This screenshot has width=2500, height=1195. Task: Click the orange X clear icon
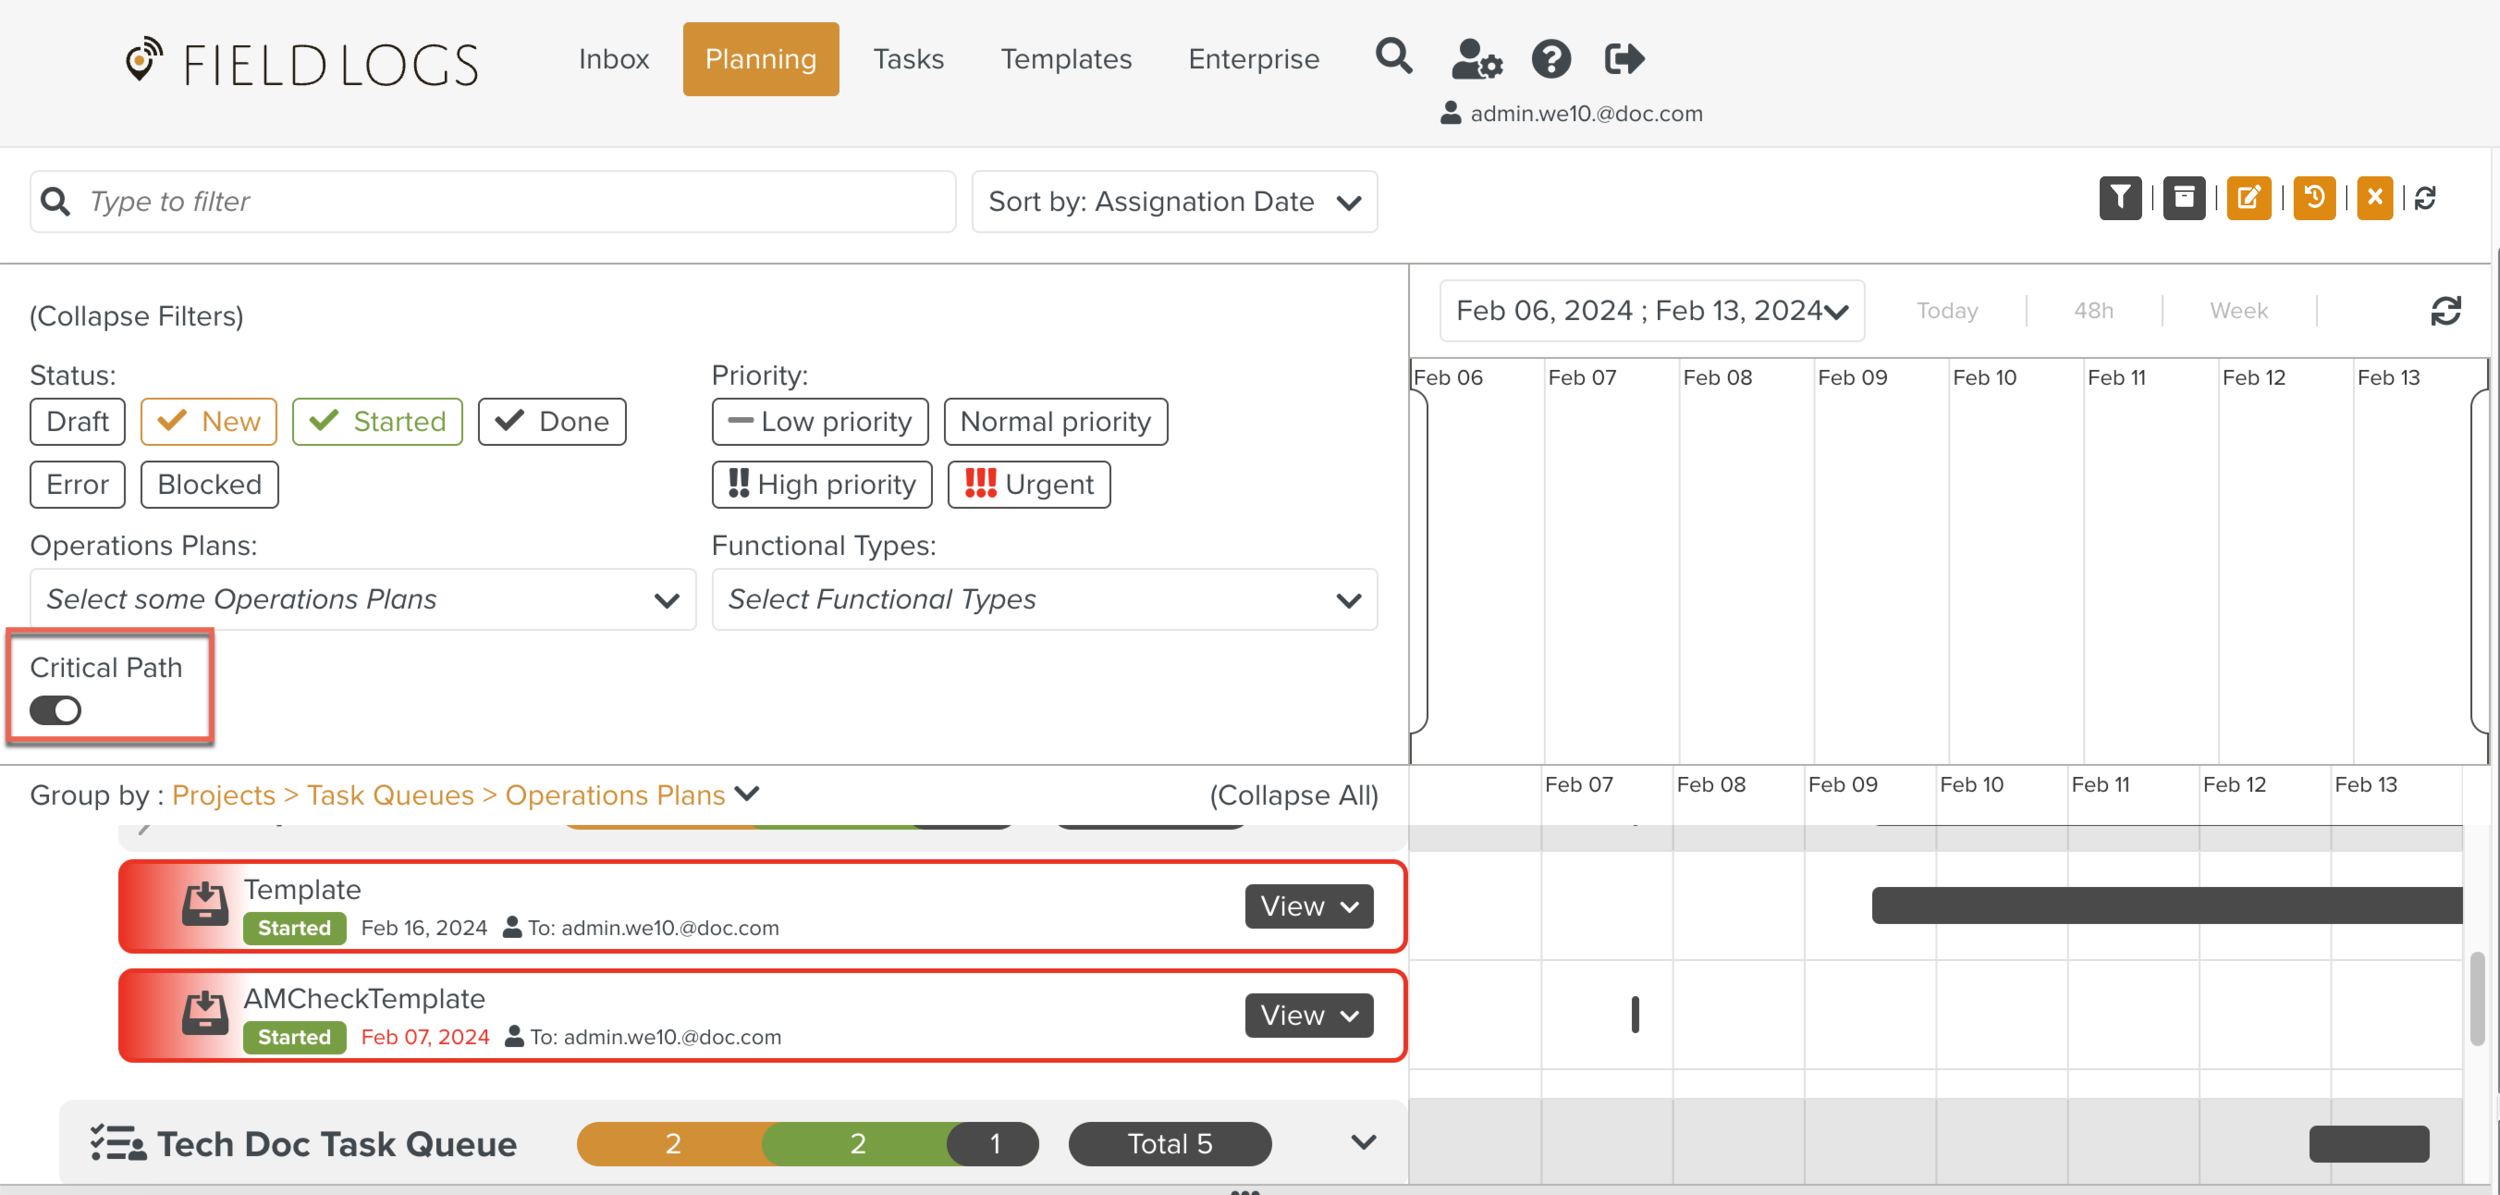2374,198
